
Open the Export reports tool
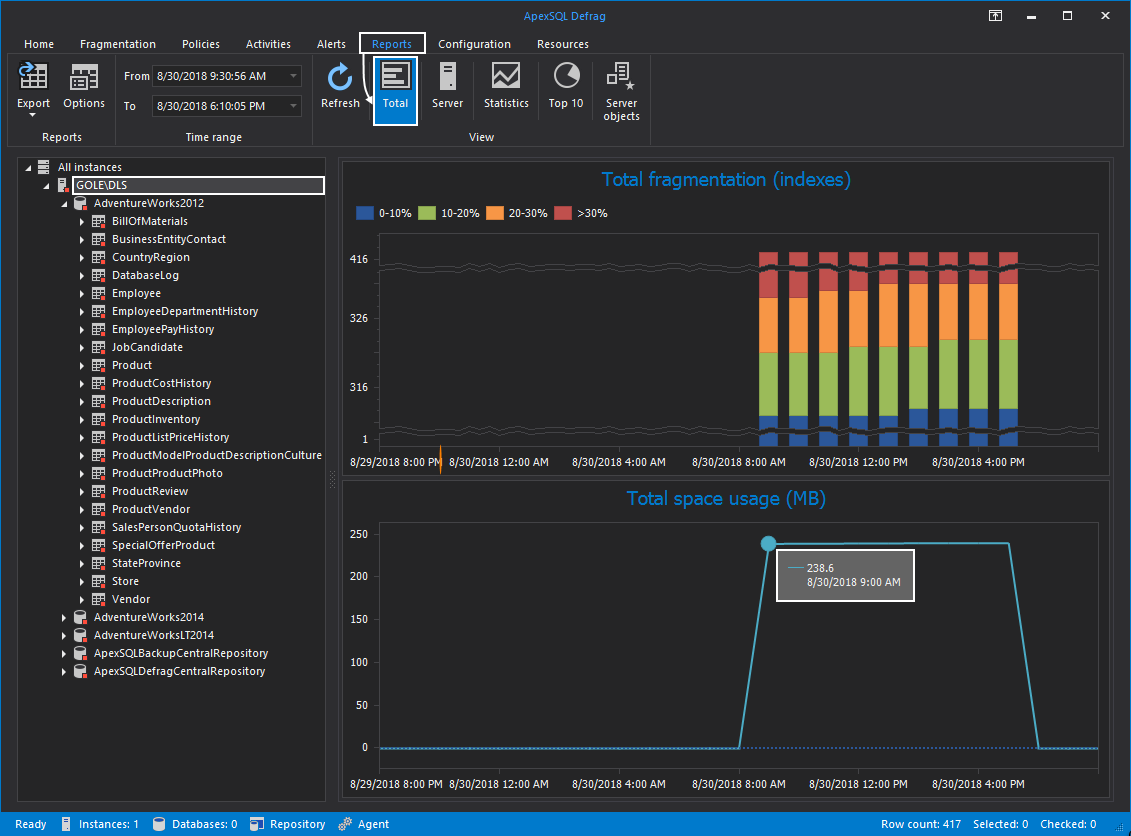click(x=33, y=88)
